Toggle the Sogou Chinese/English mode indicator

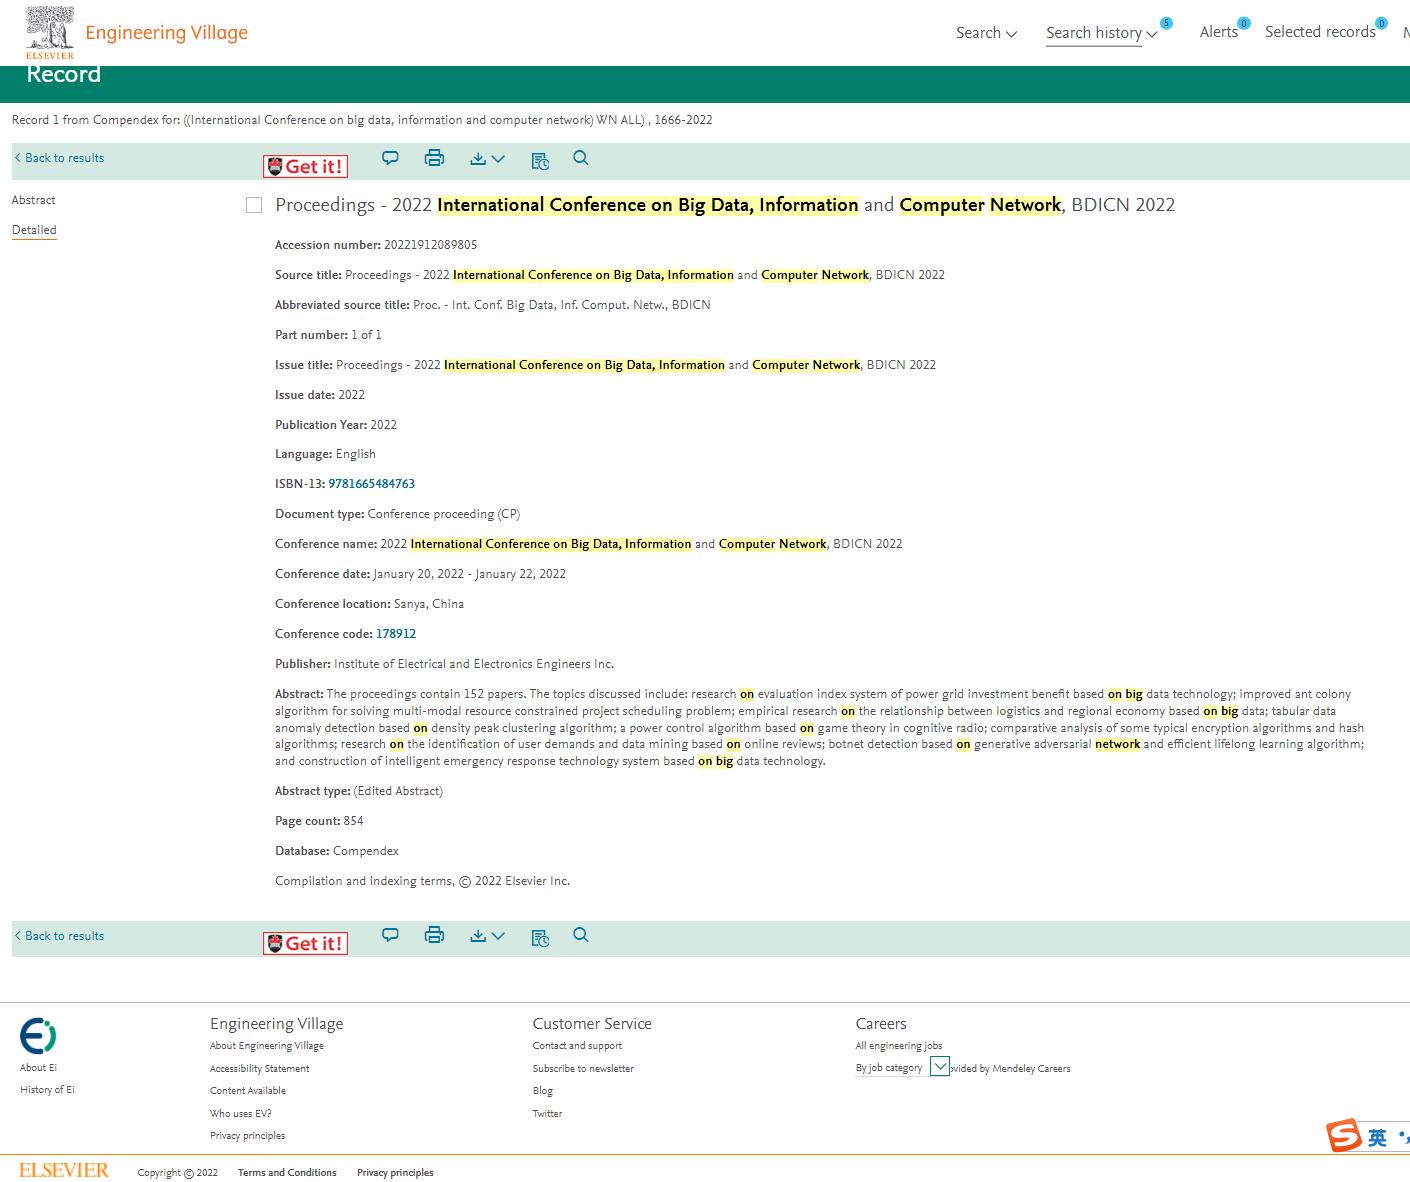click(x=1378, y=1138)
